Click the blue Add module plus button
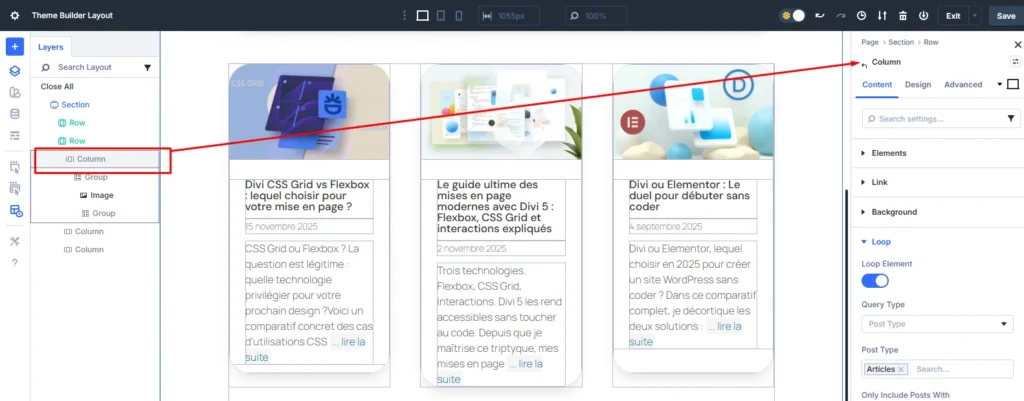This screenshot has height=401, width=1024. point(15,47)
